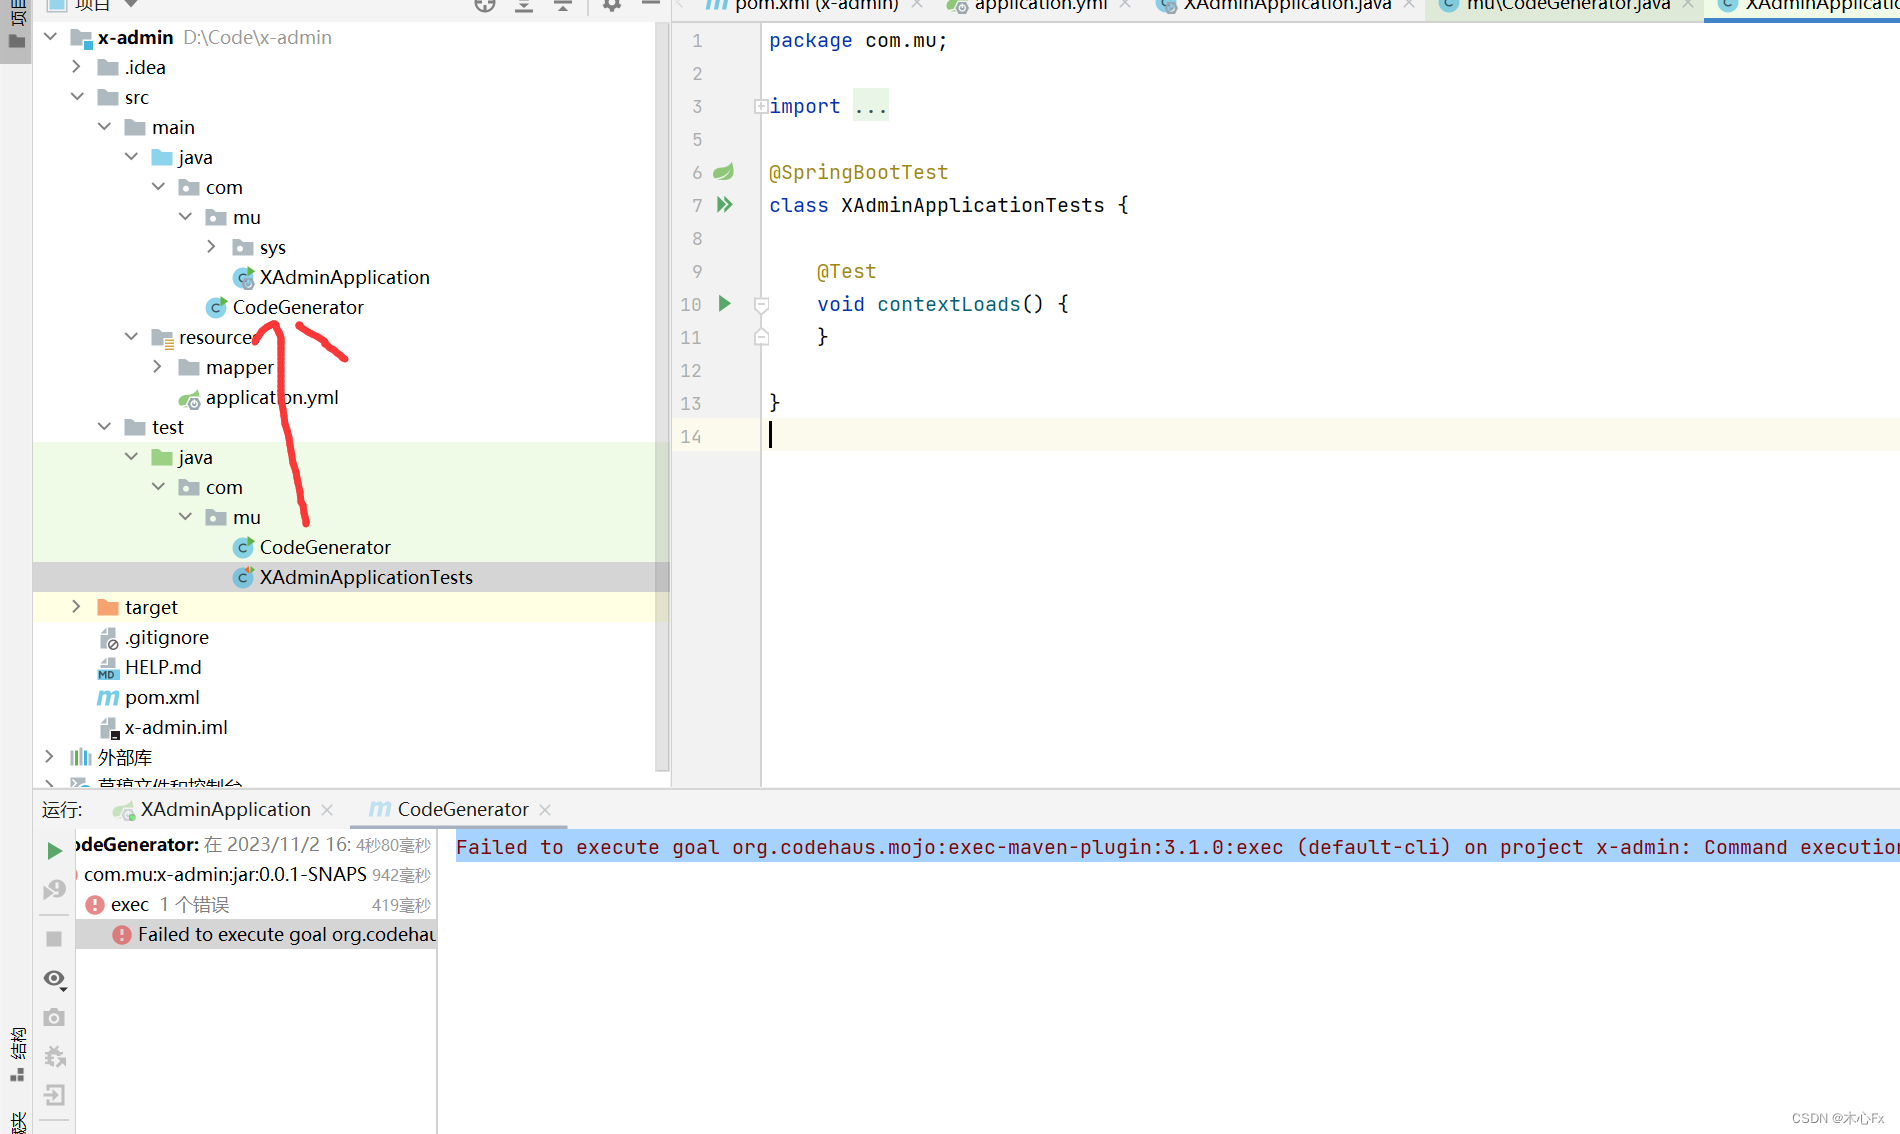The image size is (1900, 1134).
Task: Collapse the src folder
Action: pos(77,97)
